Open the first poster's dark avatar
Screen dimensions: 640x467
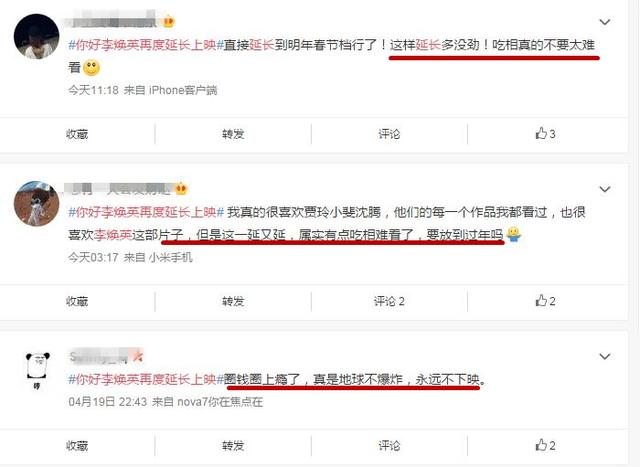(x=36, y=36)
